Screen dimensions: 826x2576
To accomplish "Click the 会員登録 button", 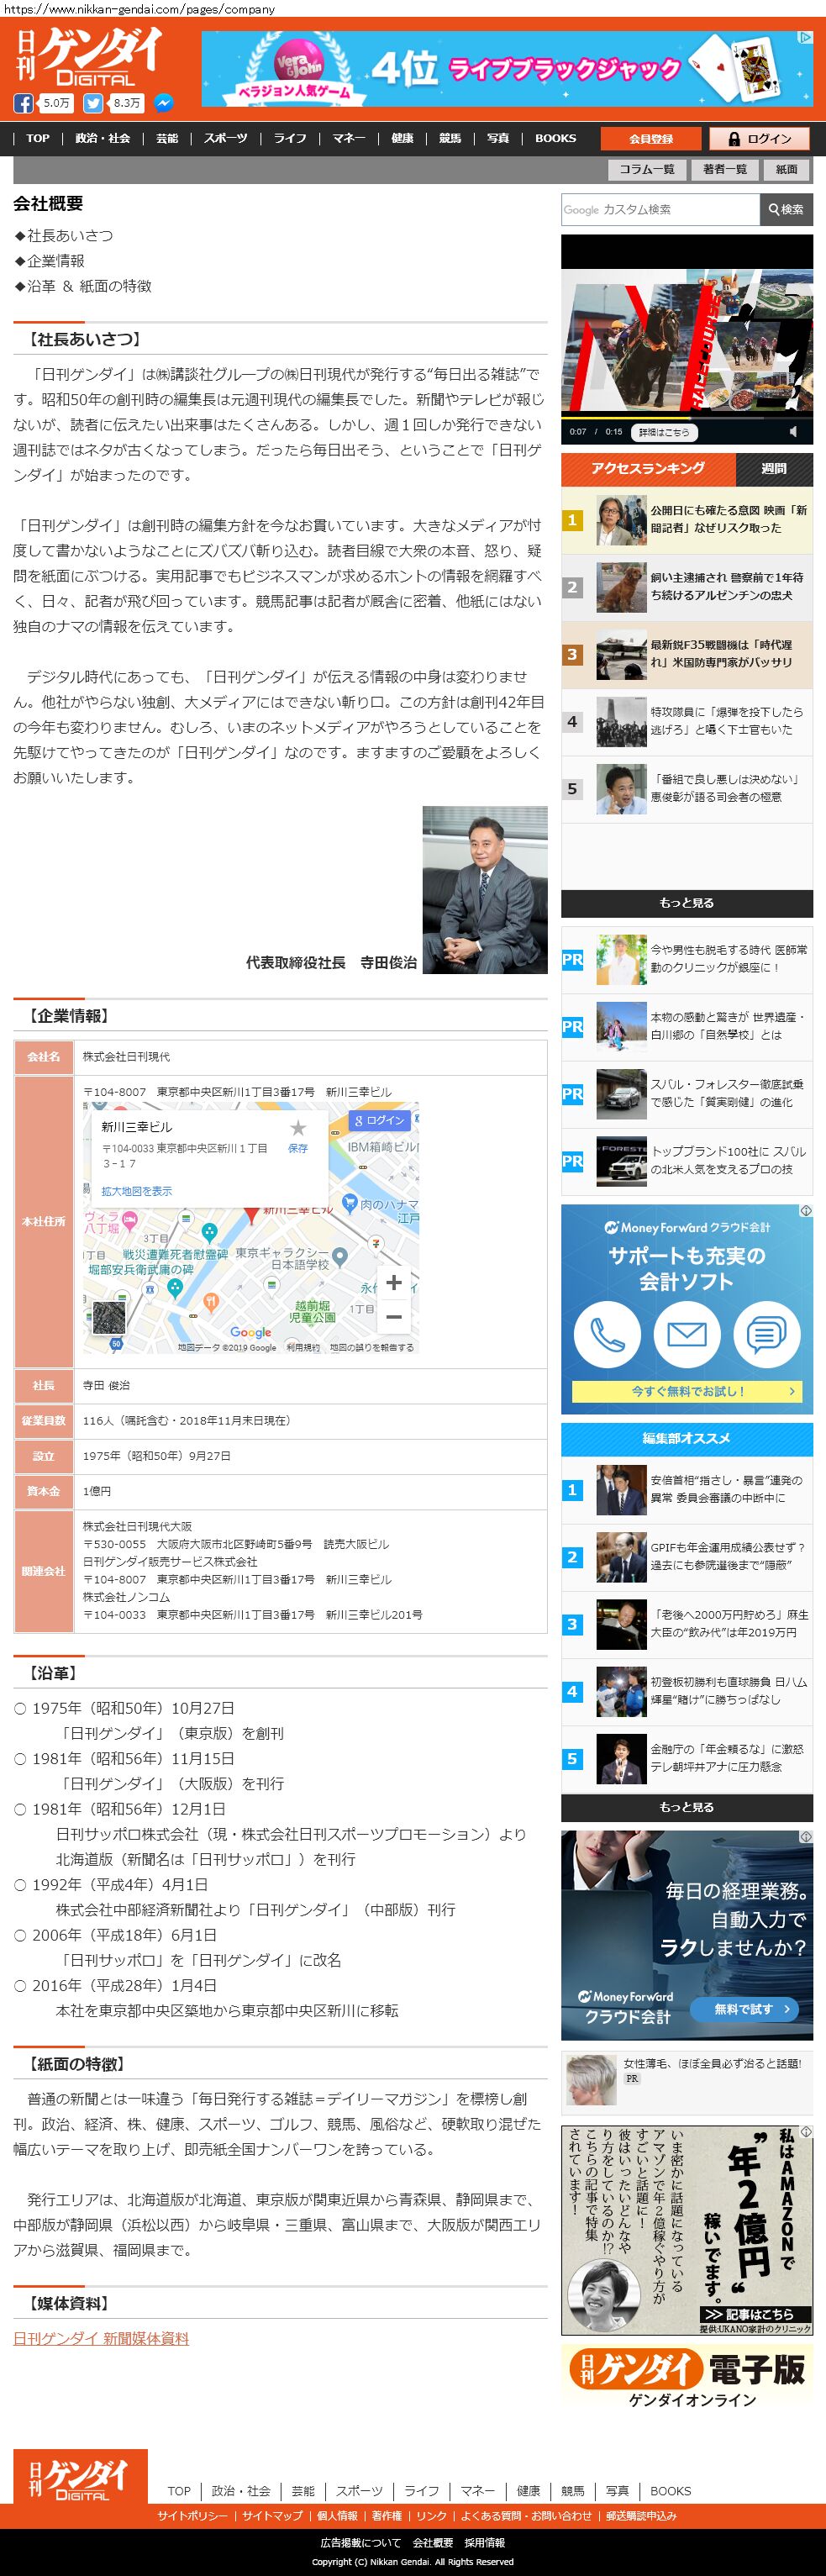I will point(651,139).
